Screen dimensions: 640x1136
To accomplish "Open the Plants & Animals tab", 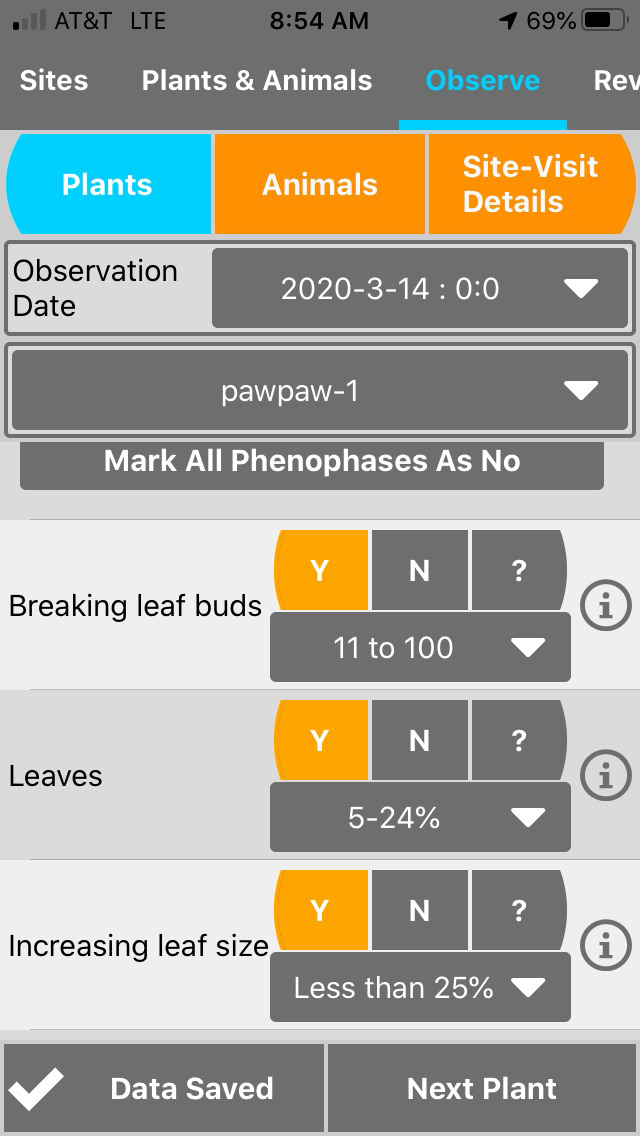I will (x=257, y=81).
